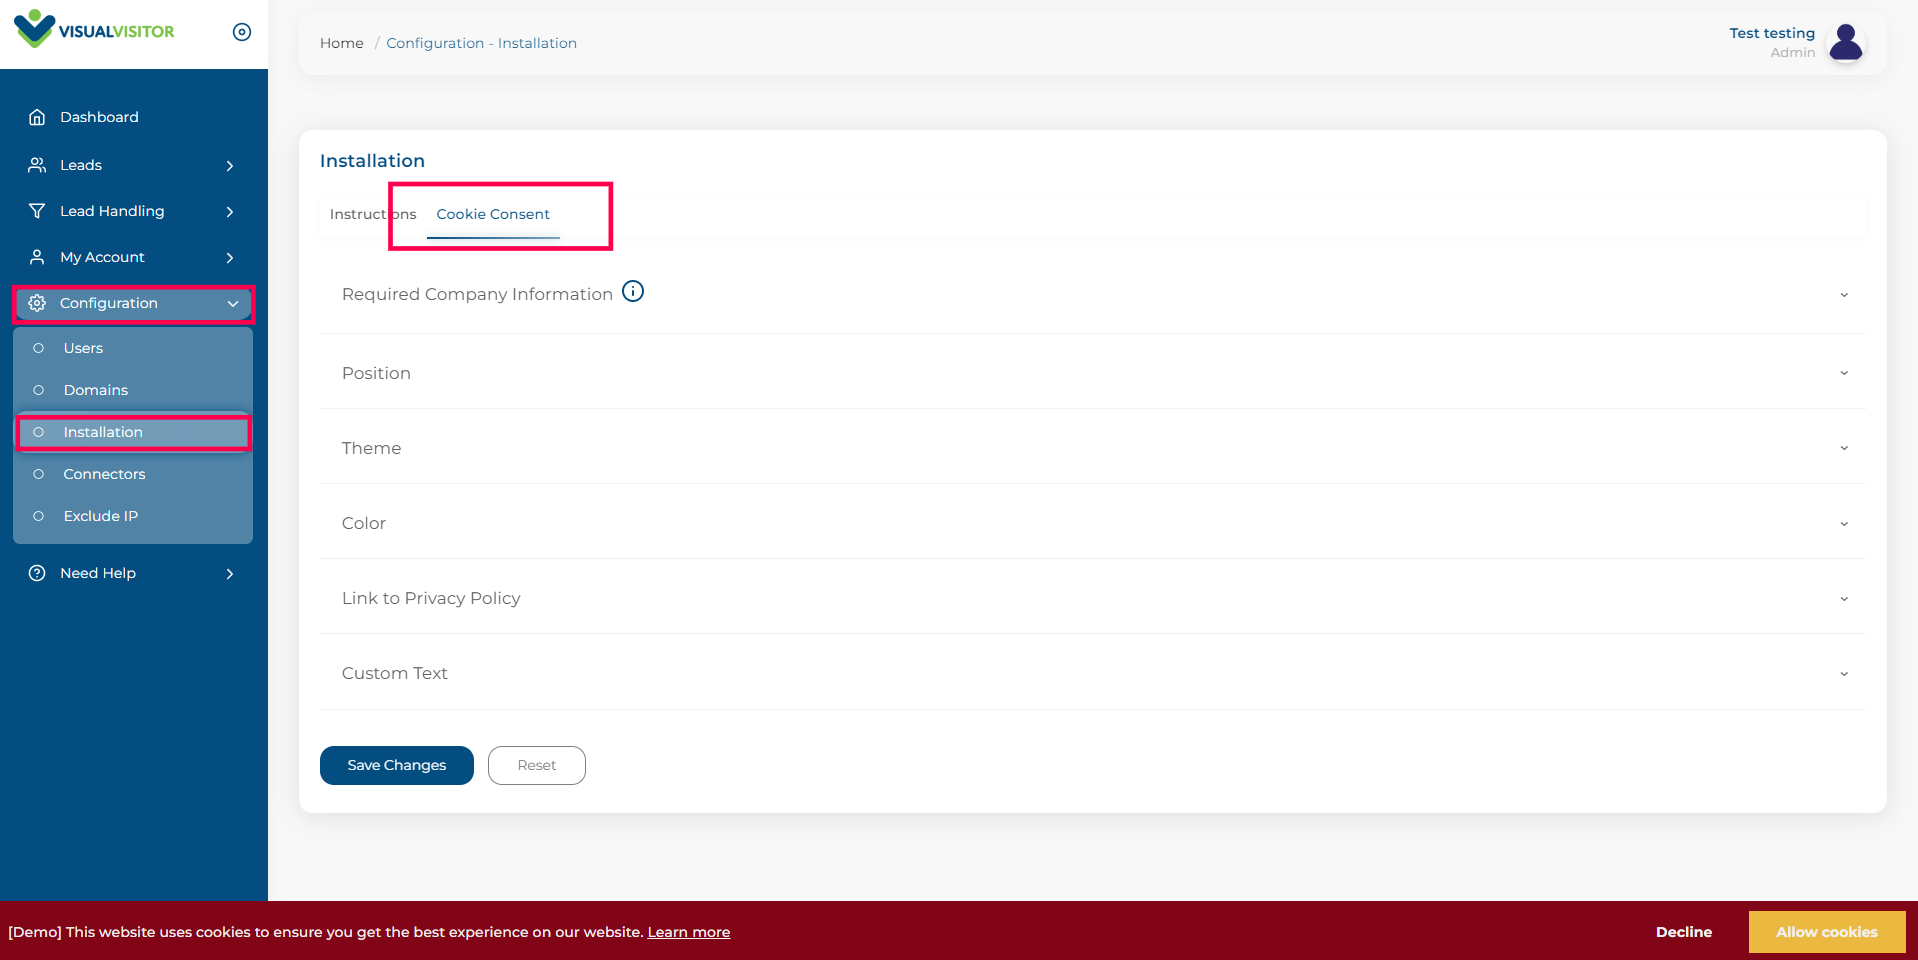Click the Dashboard home icon
This screenshot has height=960, width=1918.
click(x=37, y=117)
